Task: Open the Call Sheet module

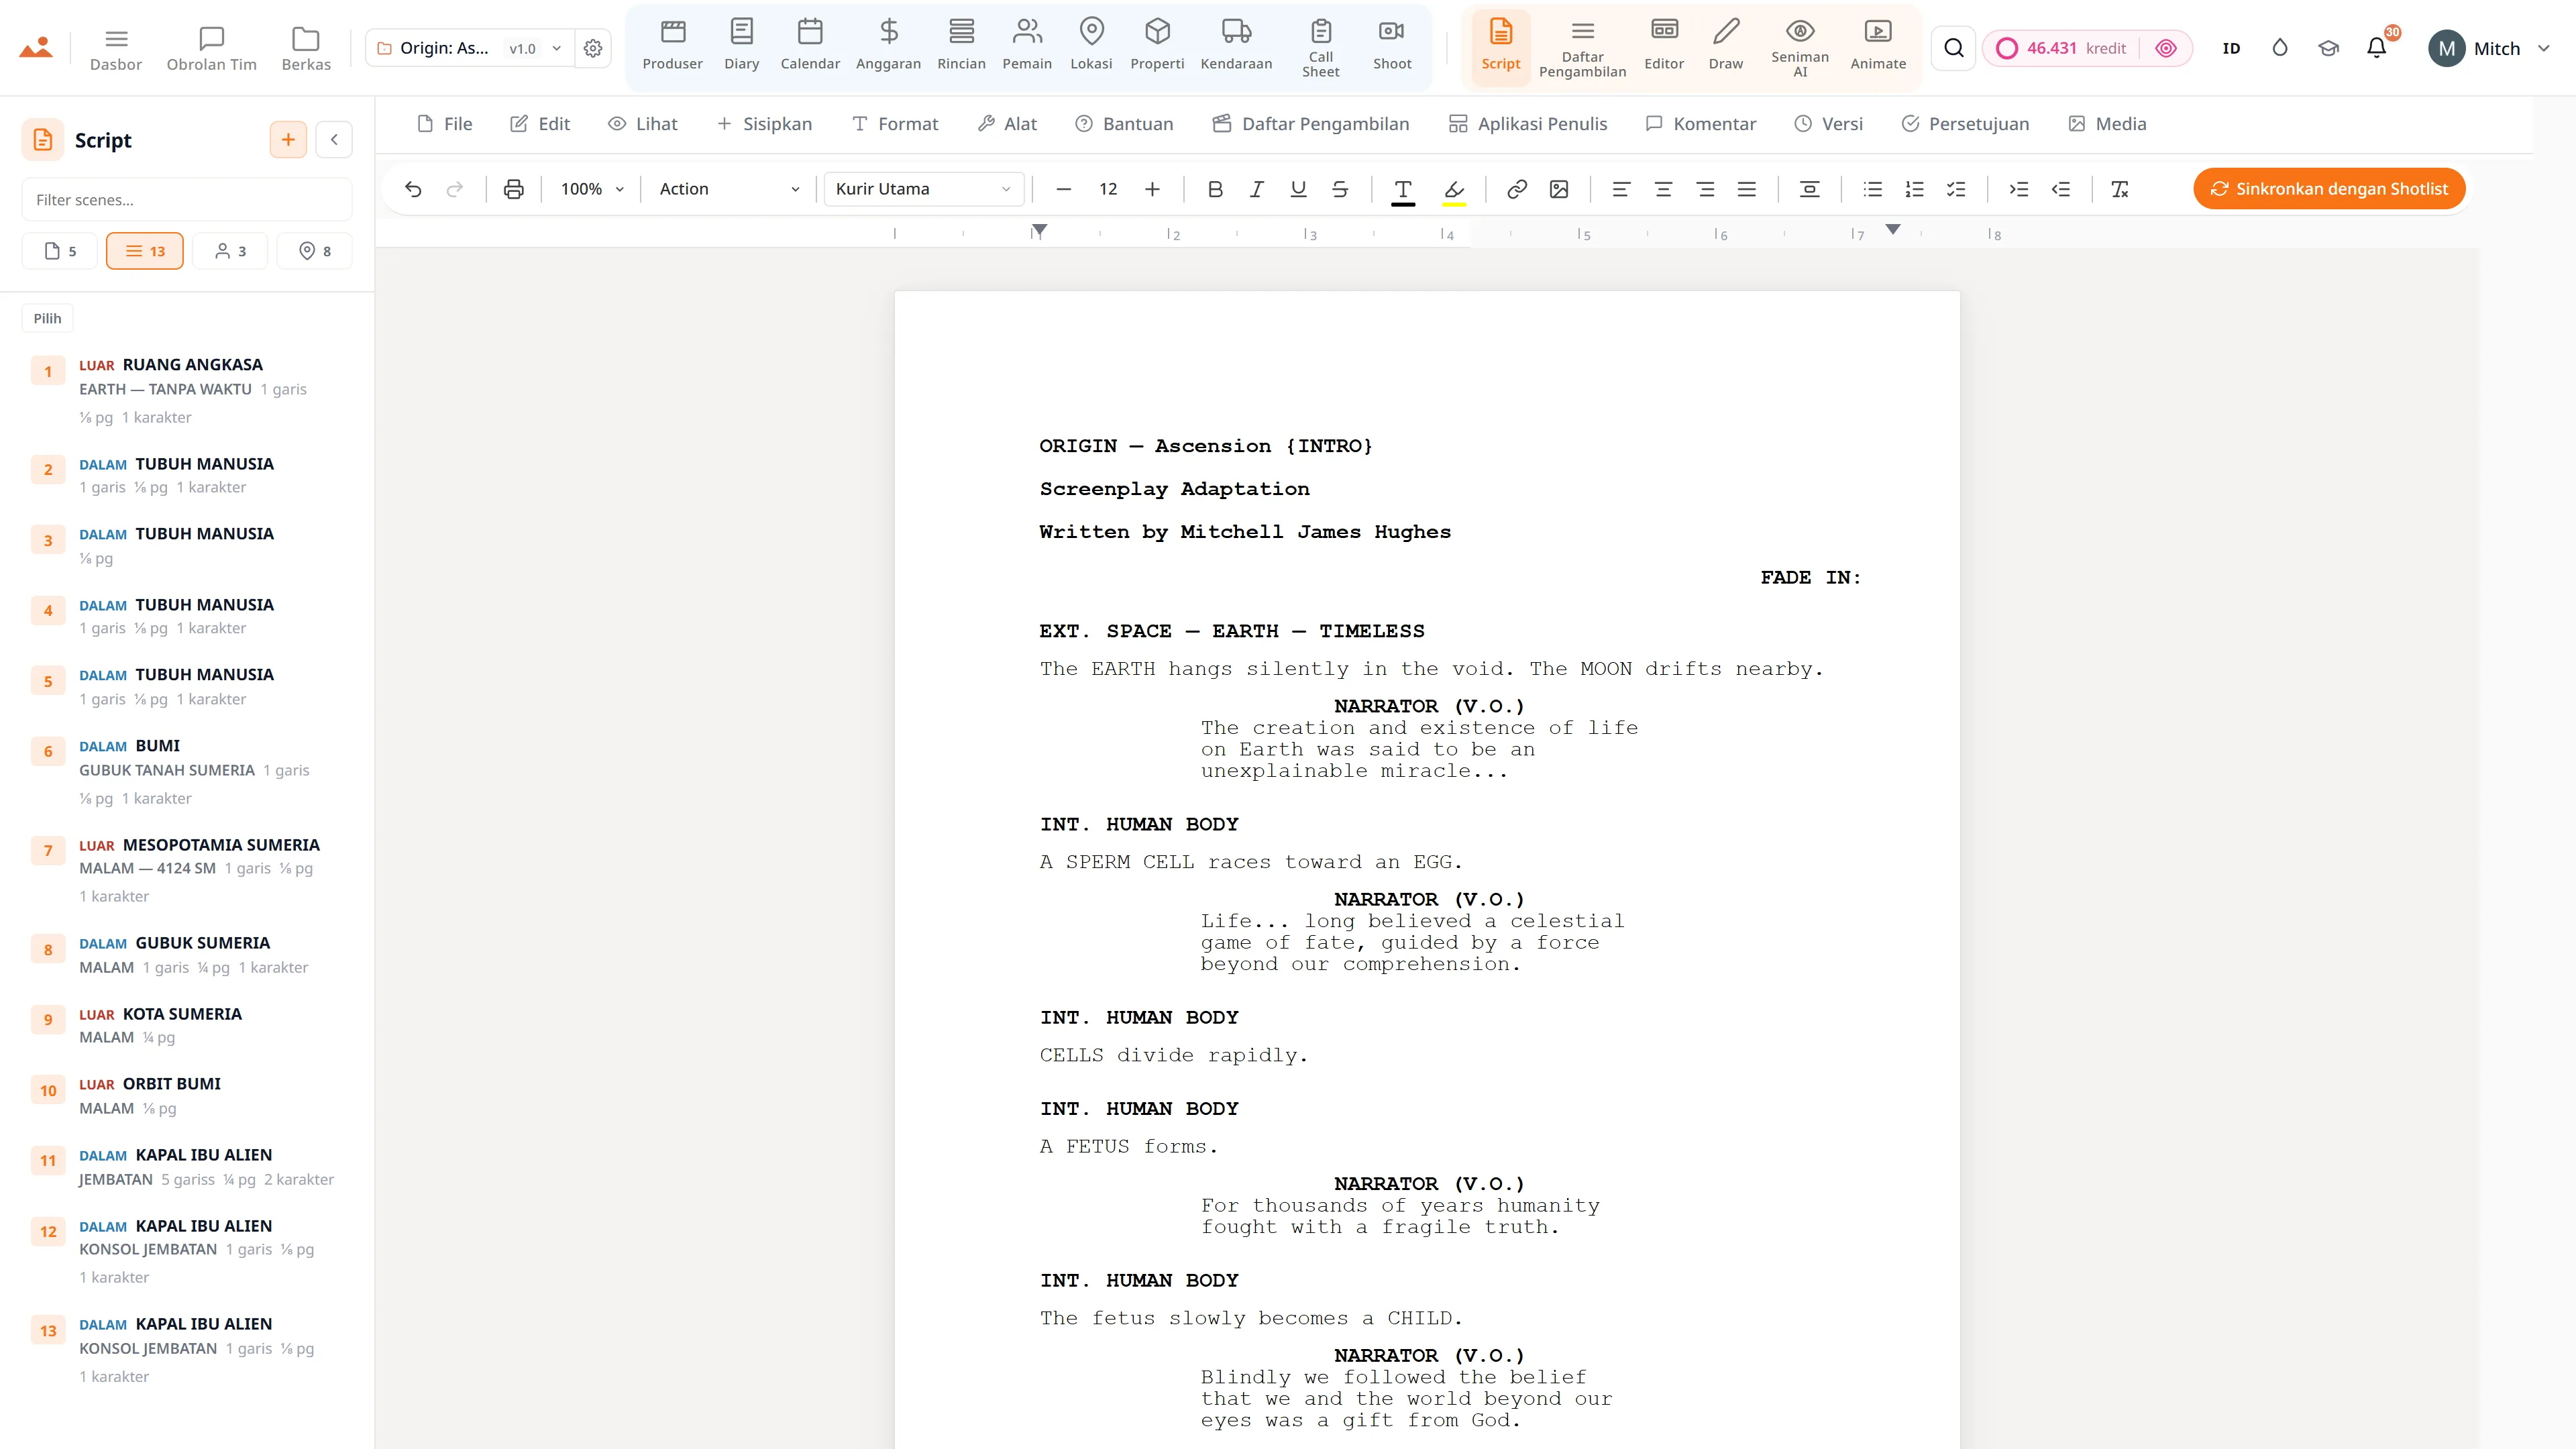Action: [x=1320, y=48]
